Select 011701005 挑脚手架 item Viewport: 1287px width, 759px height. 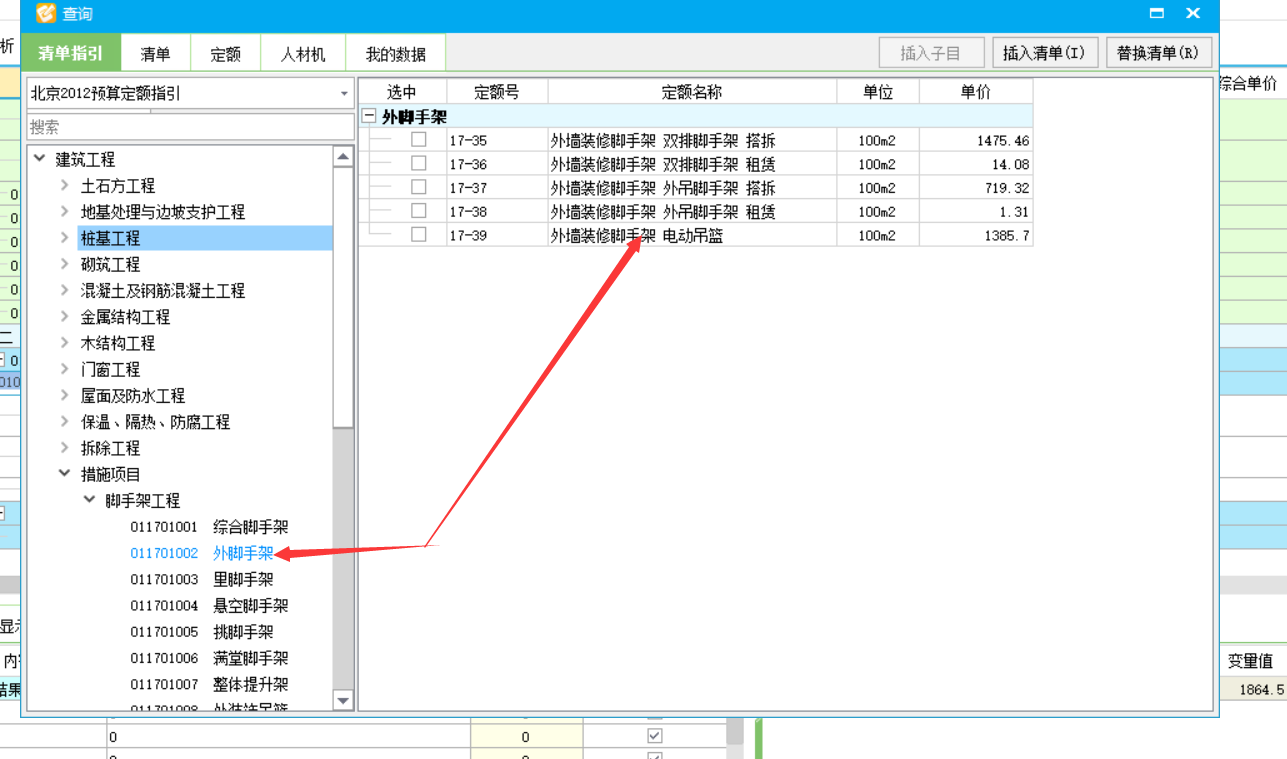click(202, 632)
